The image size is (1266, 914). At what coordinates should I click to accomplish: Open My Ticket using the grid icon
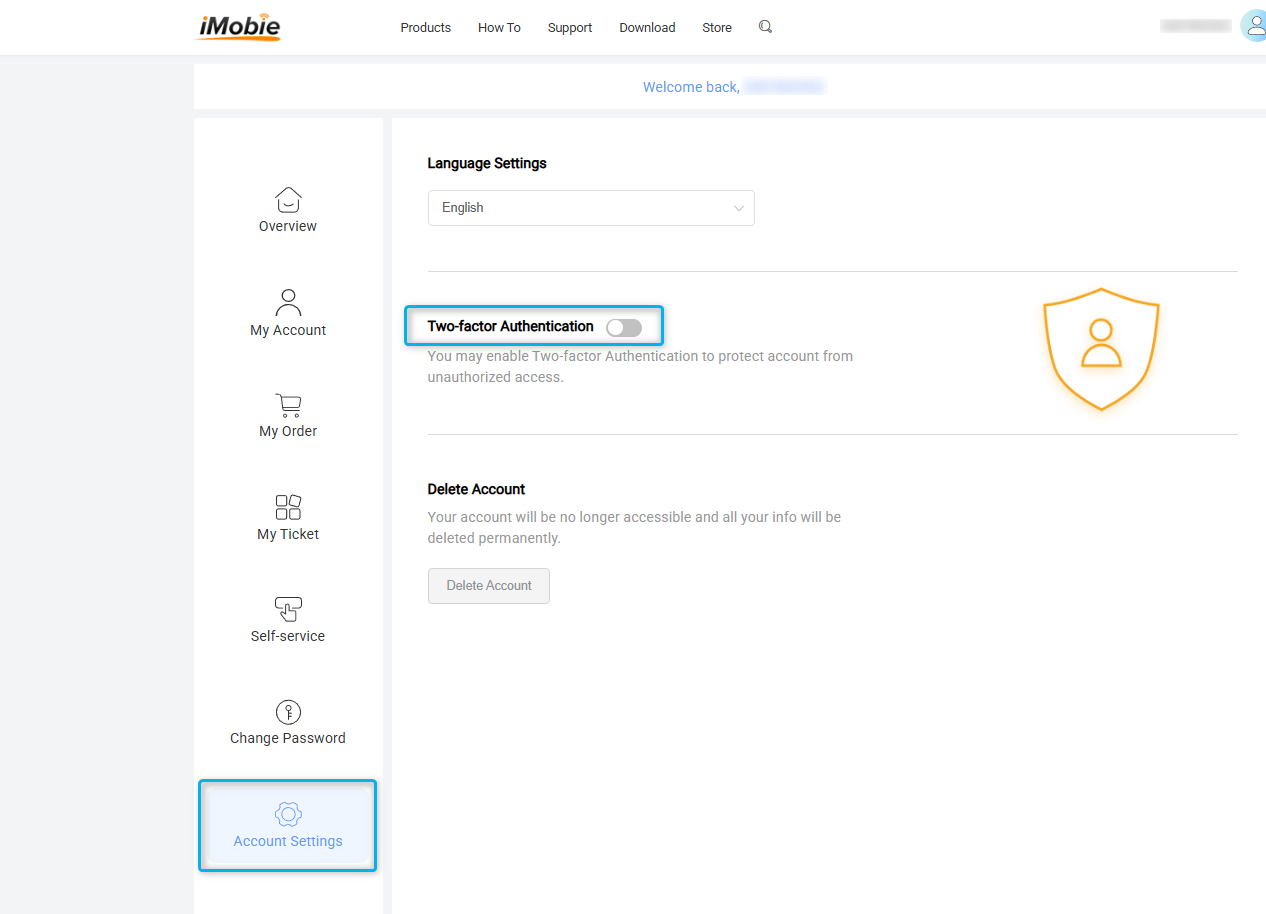[287, 508]
